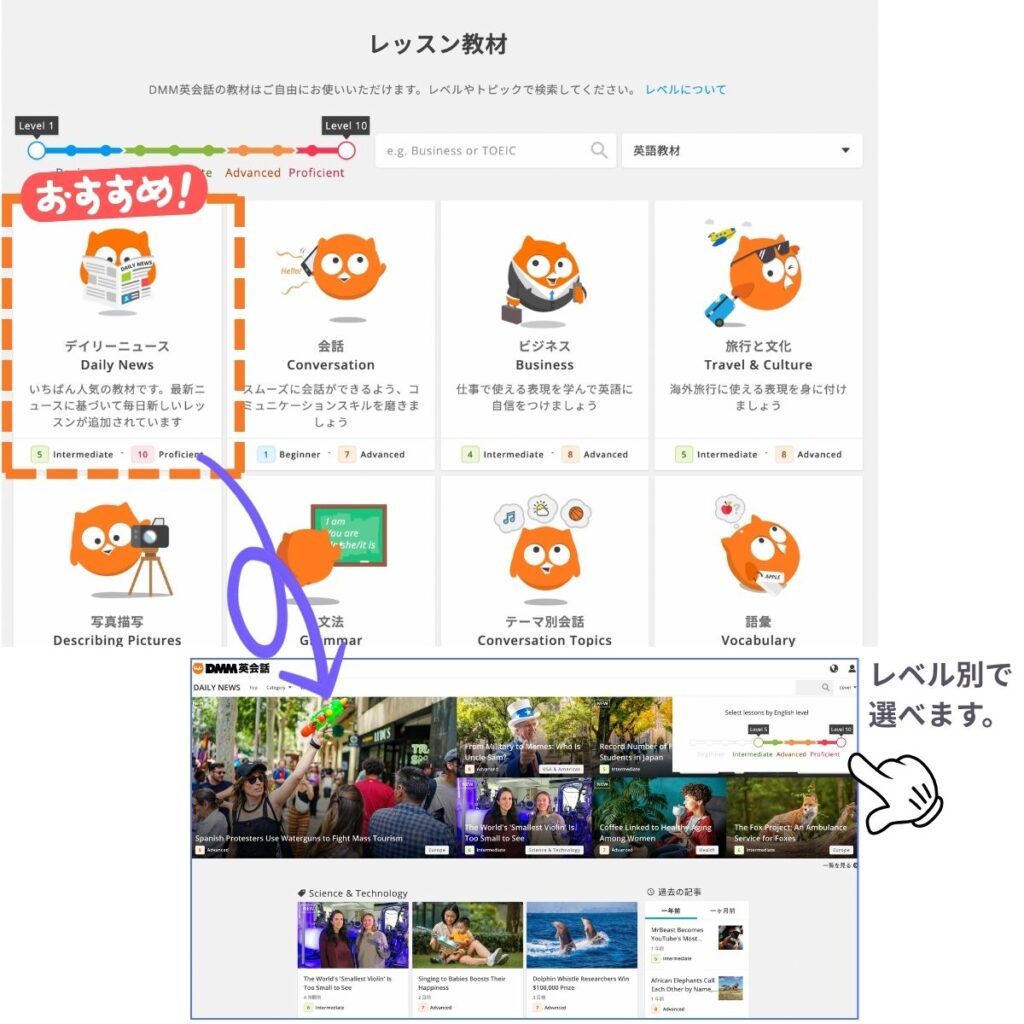Click the Science & Technology section heading
This screenshot has width=1024, height=1024.
coord(358,893)
